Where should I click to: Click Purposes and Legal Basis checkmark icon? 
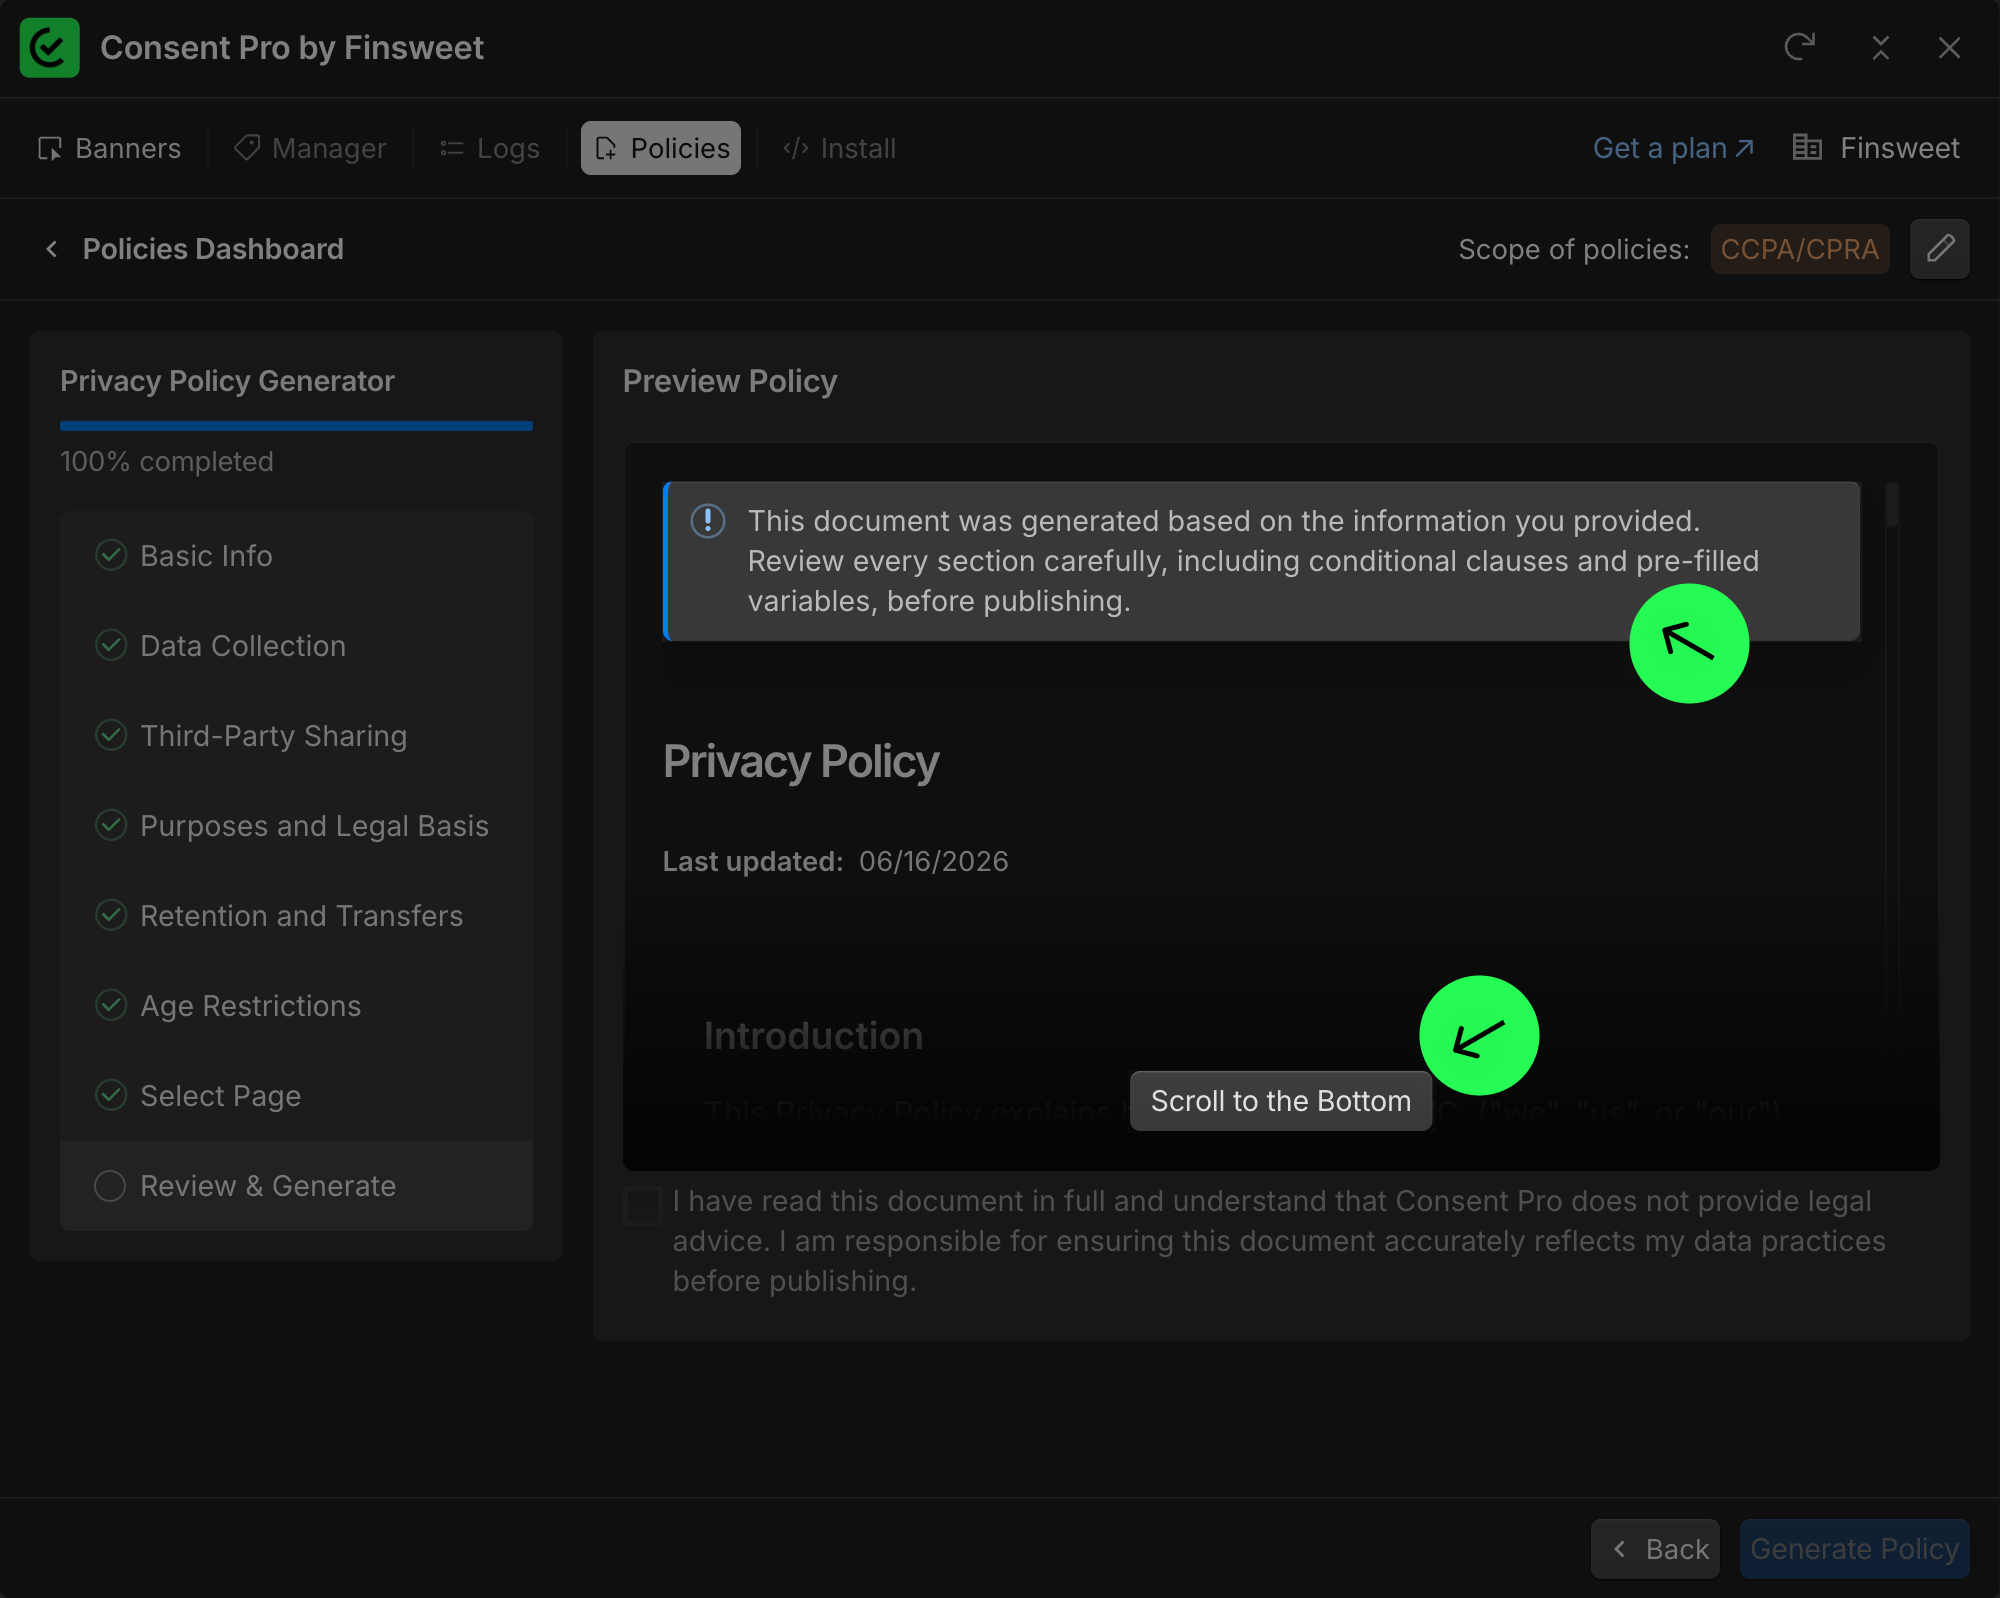(111, 825)
